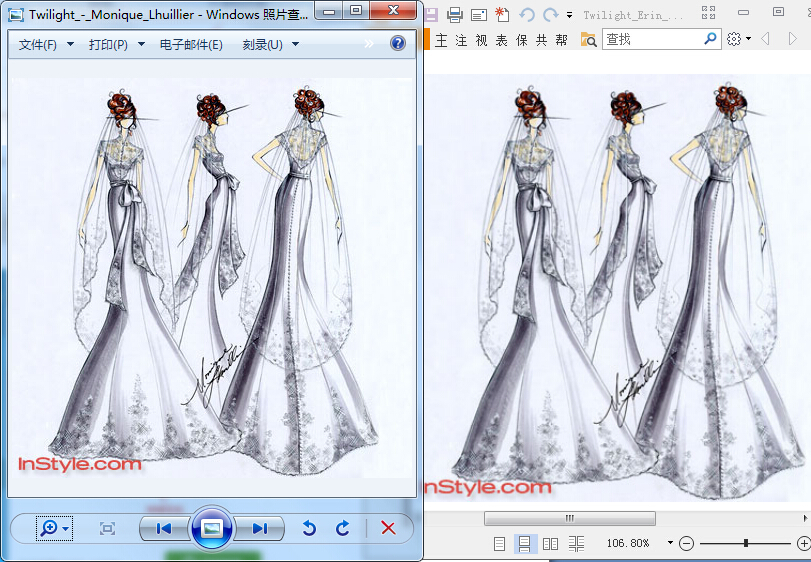Create new PDF document icon
This screenshot has height=562, width=811.
coord(502,15)
